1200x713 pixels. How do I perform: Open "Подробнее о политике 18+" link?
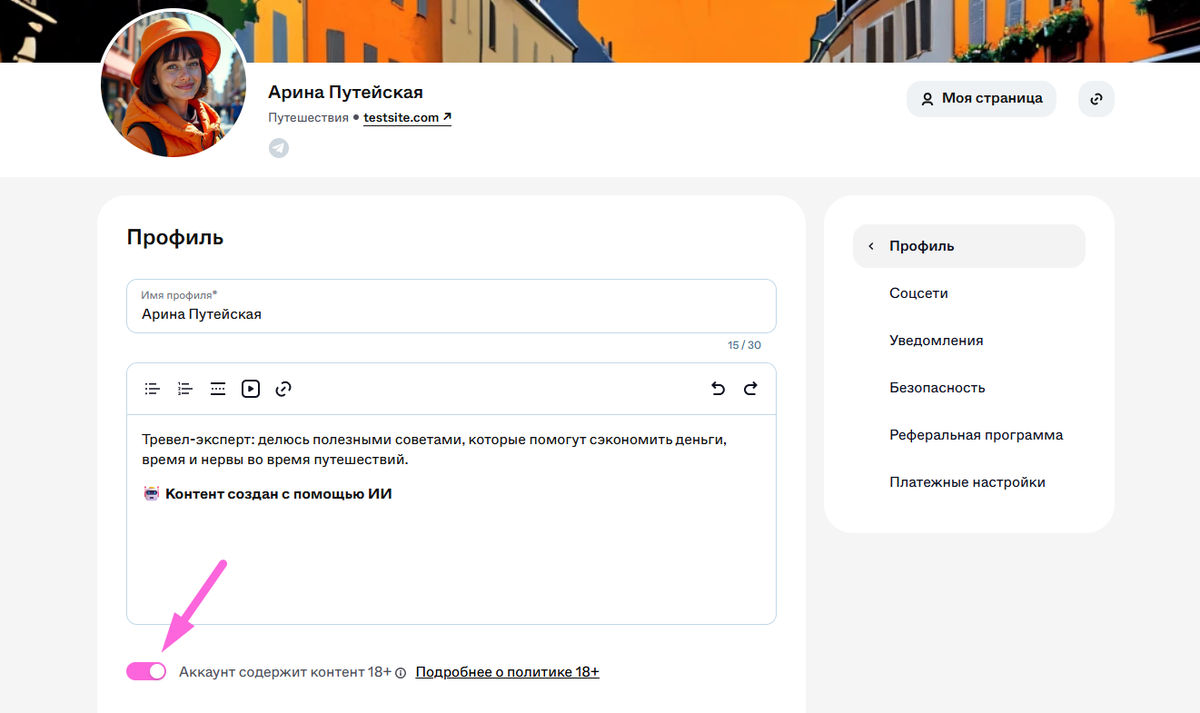tap(507, 672)
